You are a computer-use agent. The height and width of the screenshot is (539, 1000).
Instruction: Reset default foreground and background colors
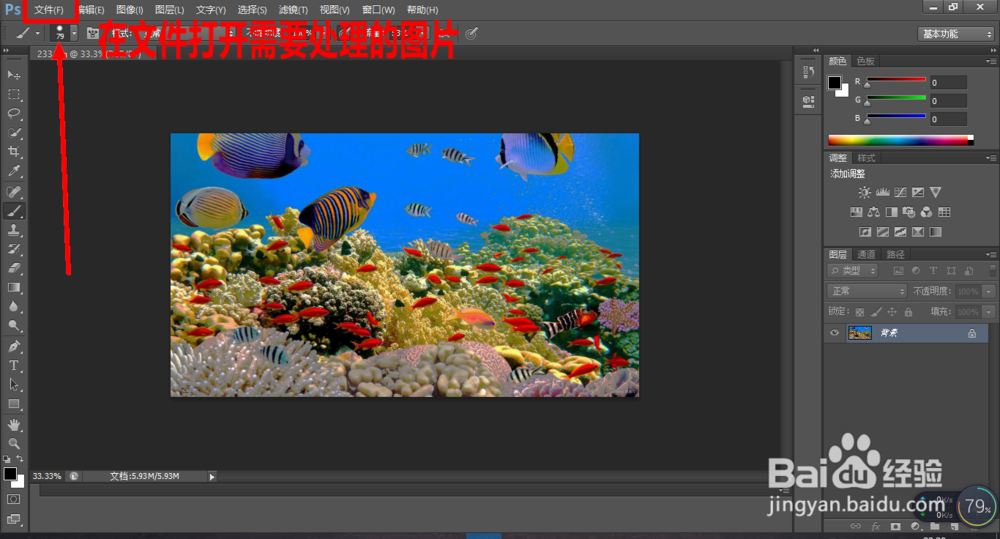pos(6,459)
